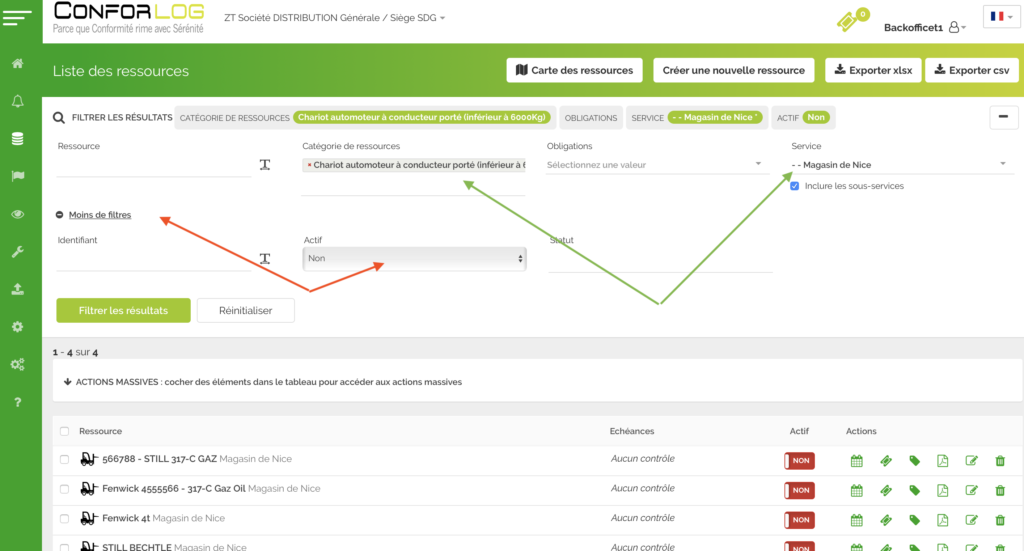Toggle the NON active switch for Fenwick 4t
This screenshot has height=551, width=1024.
coord(800,520)
